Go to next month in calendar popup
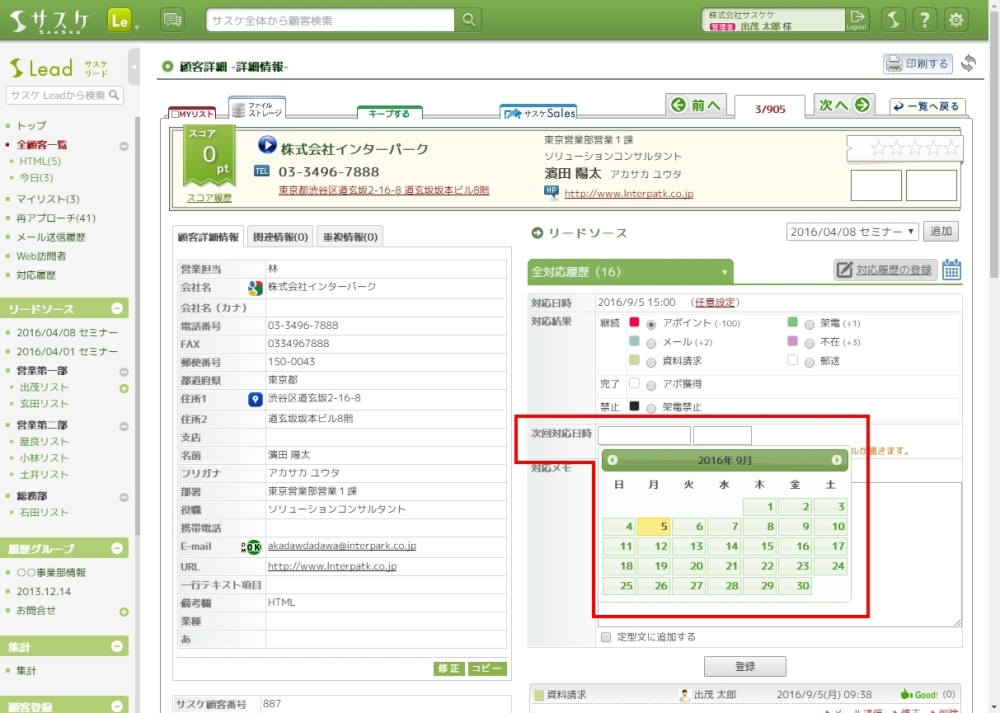This screenshot has width=1000, height=713. pyautogui.click(x=836, y=460)
